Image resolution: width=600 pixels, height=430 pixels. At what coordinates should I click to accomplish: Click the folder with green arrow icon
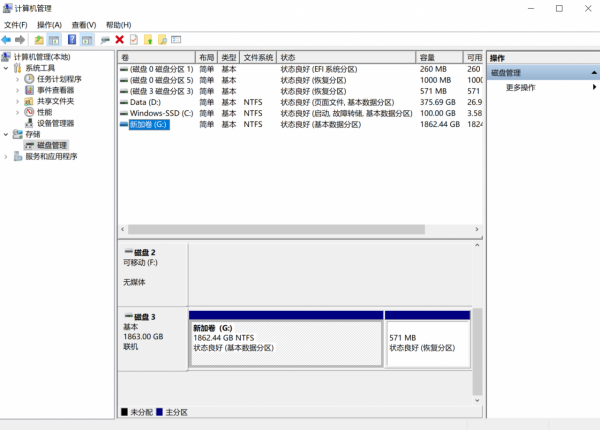pyautogui.click(x=148, y=39)
